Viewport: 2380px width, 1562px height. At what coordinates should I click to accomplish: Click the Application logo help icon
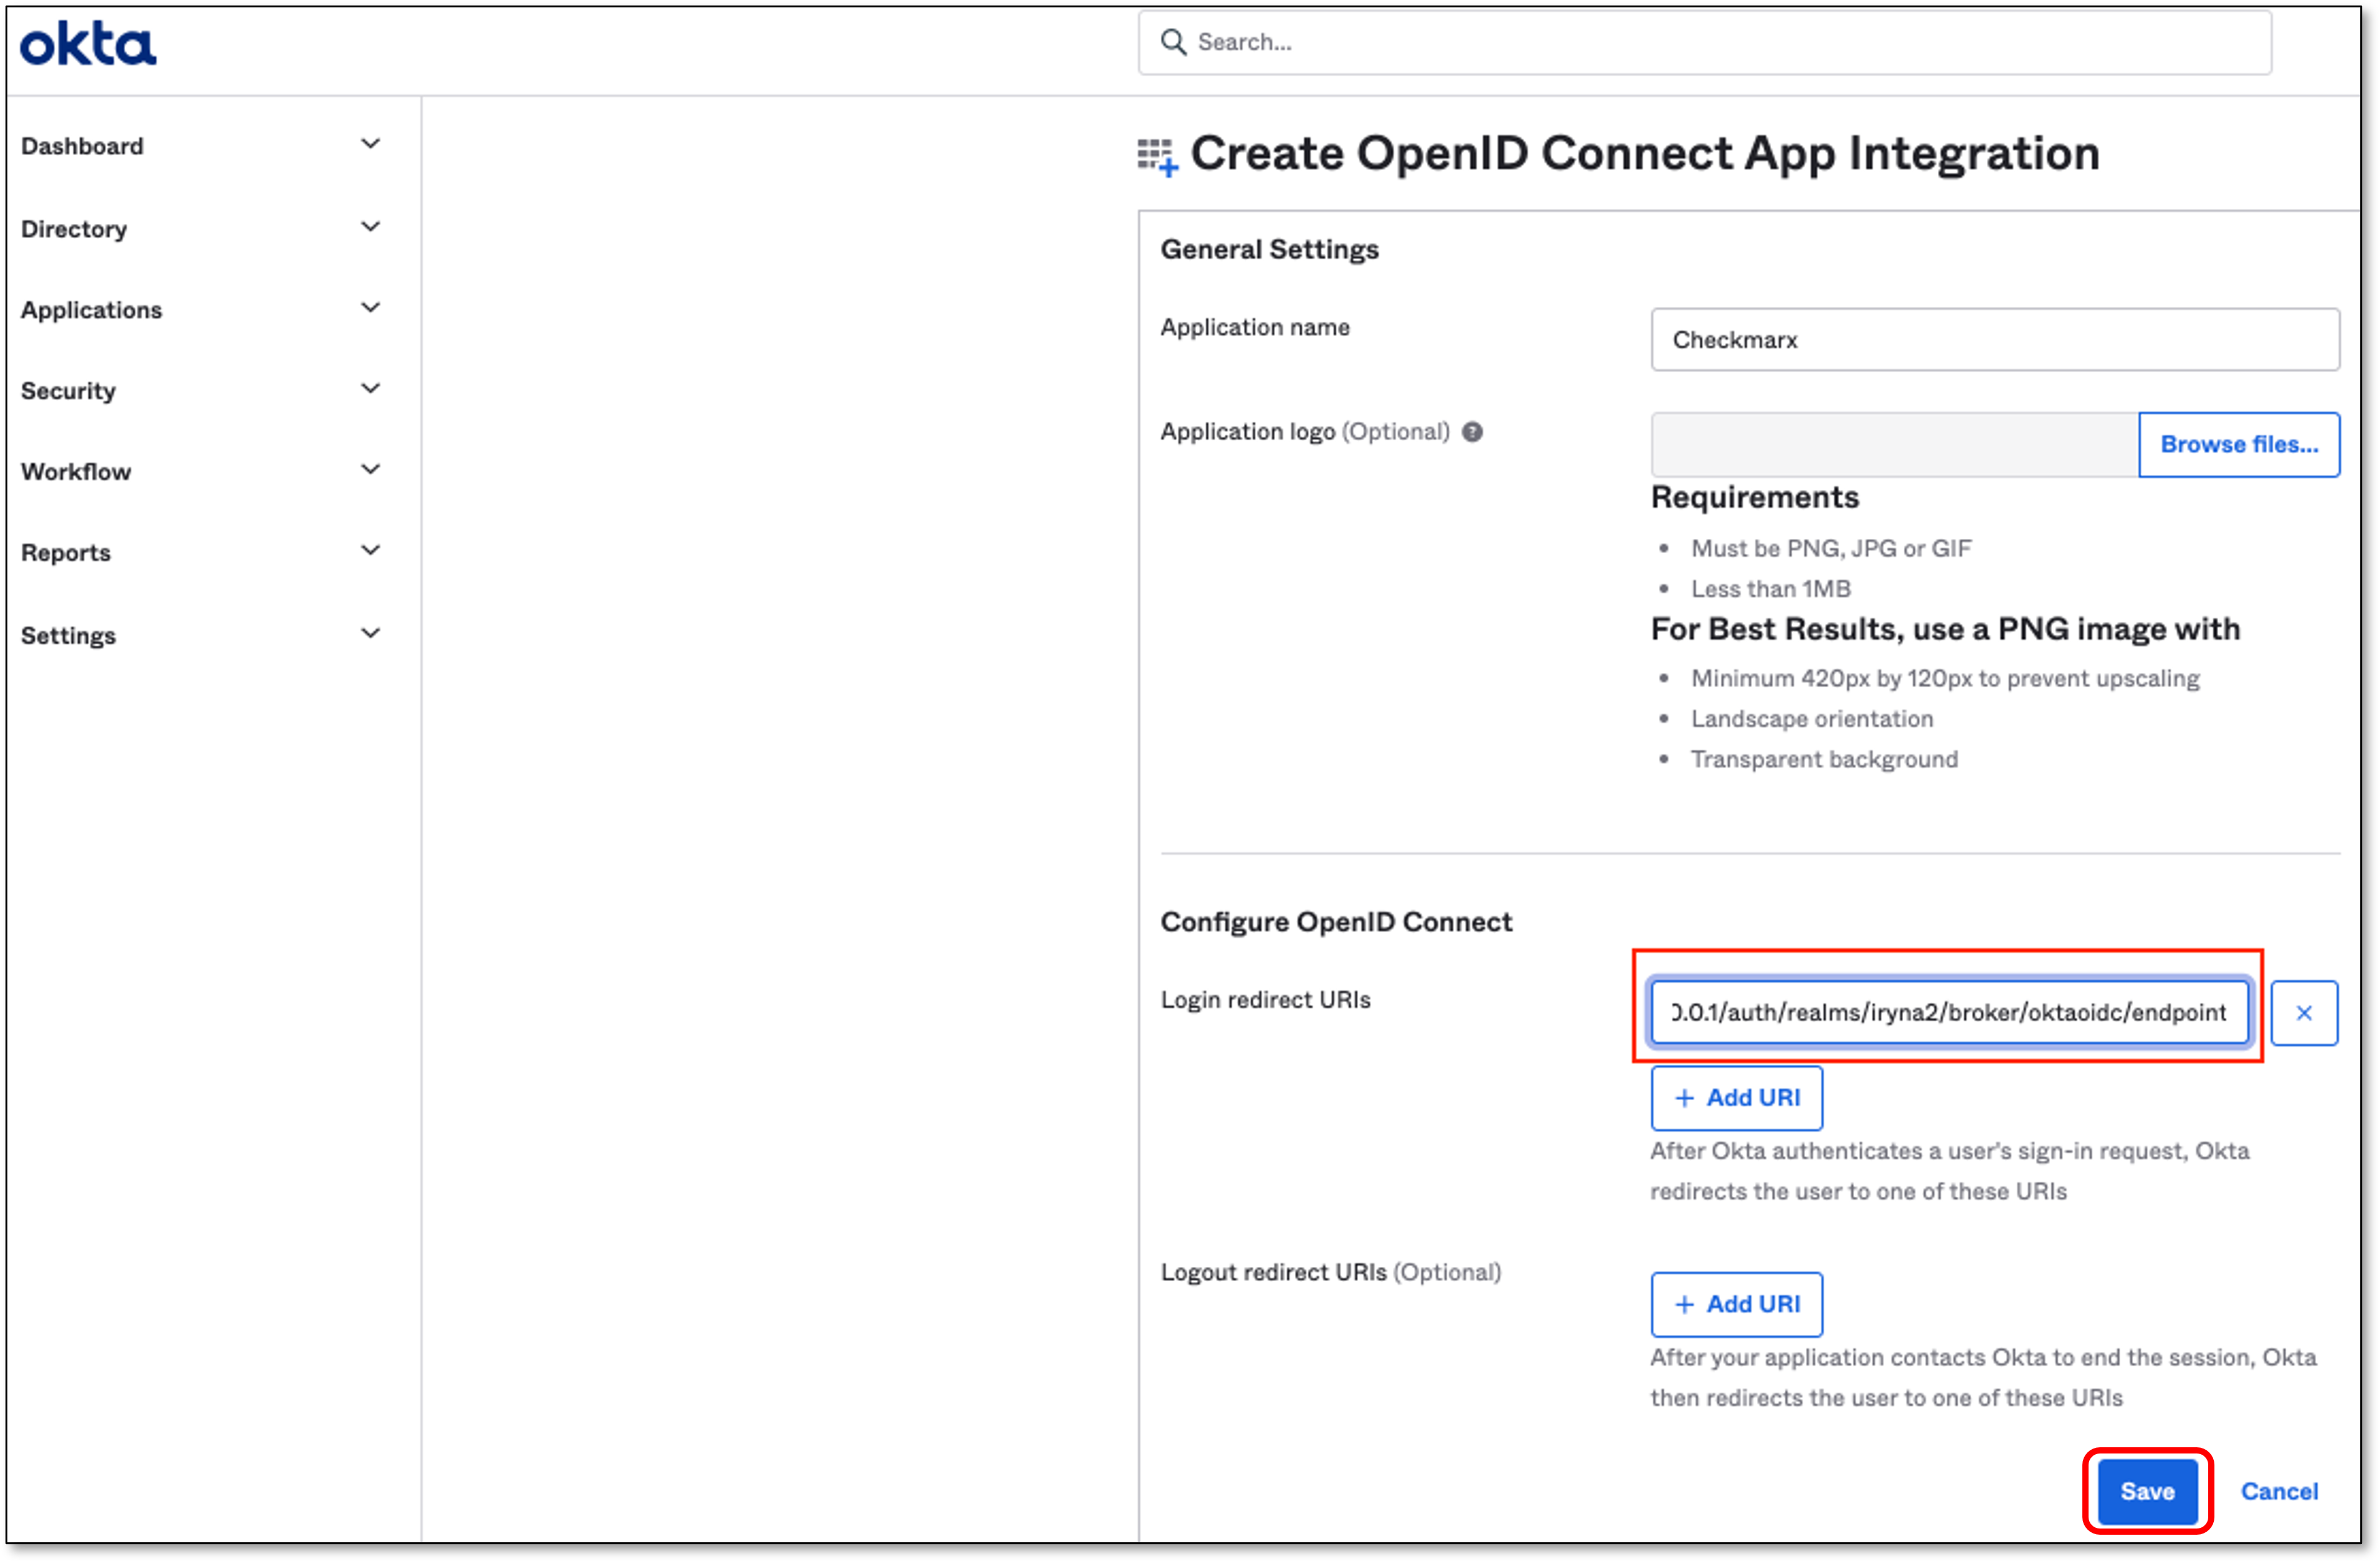pos(1472,432)
